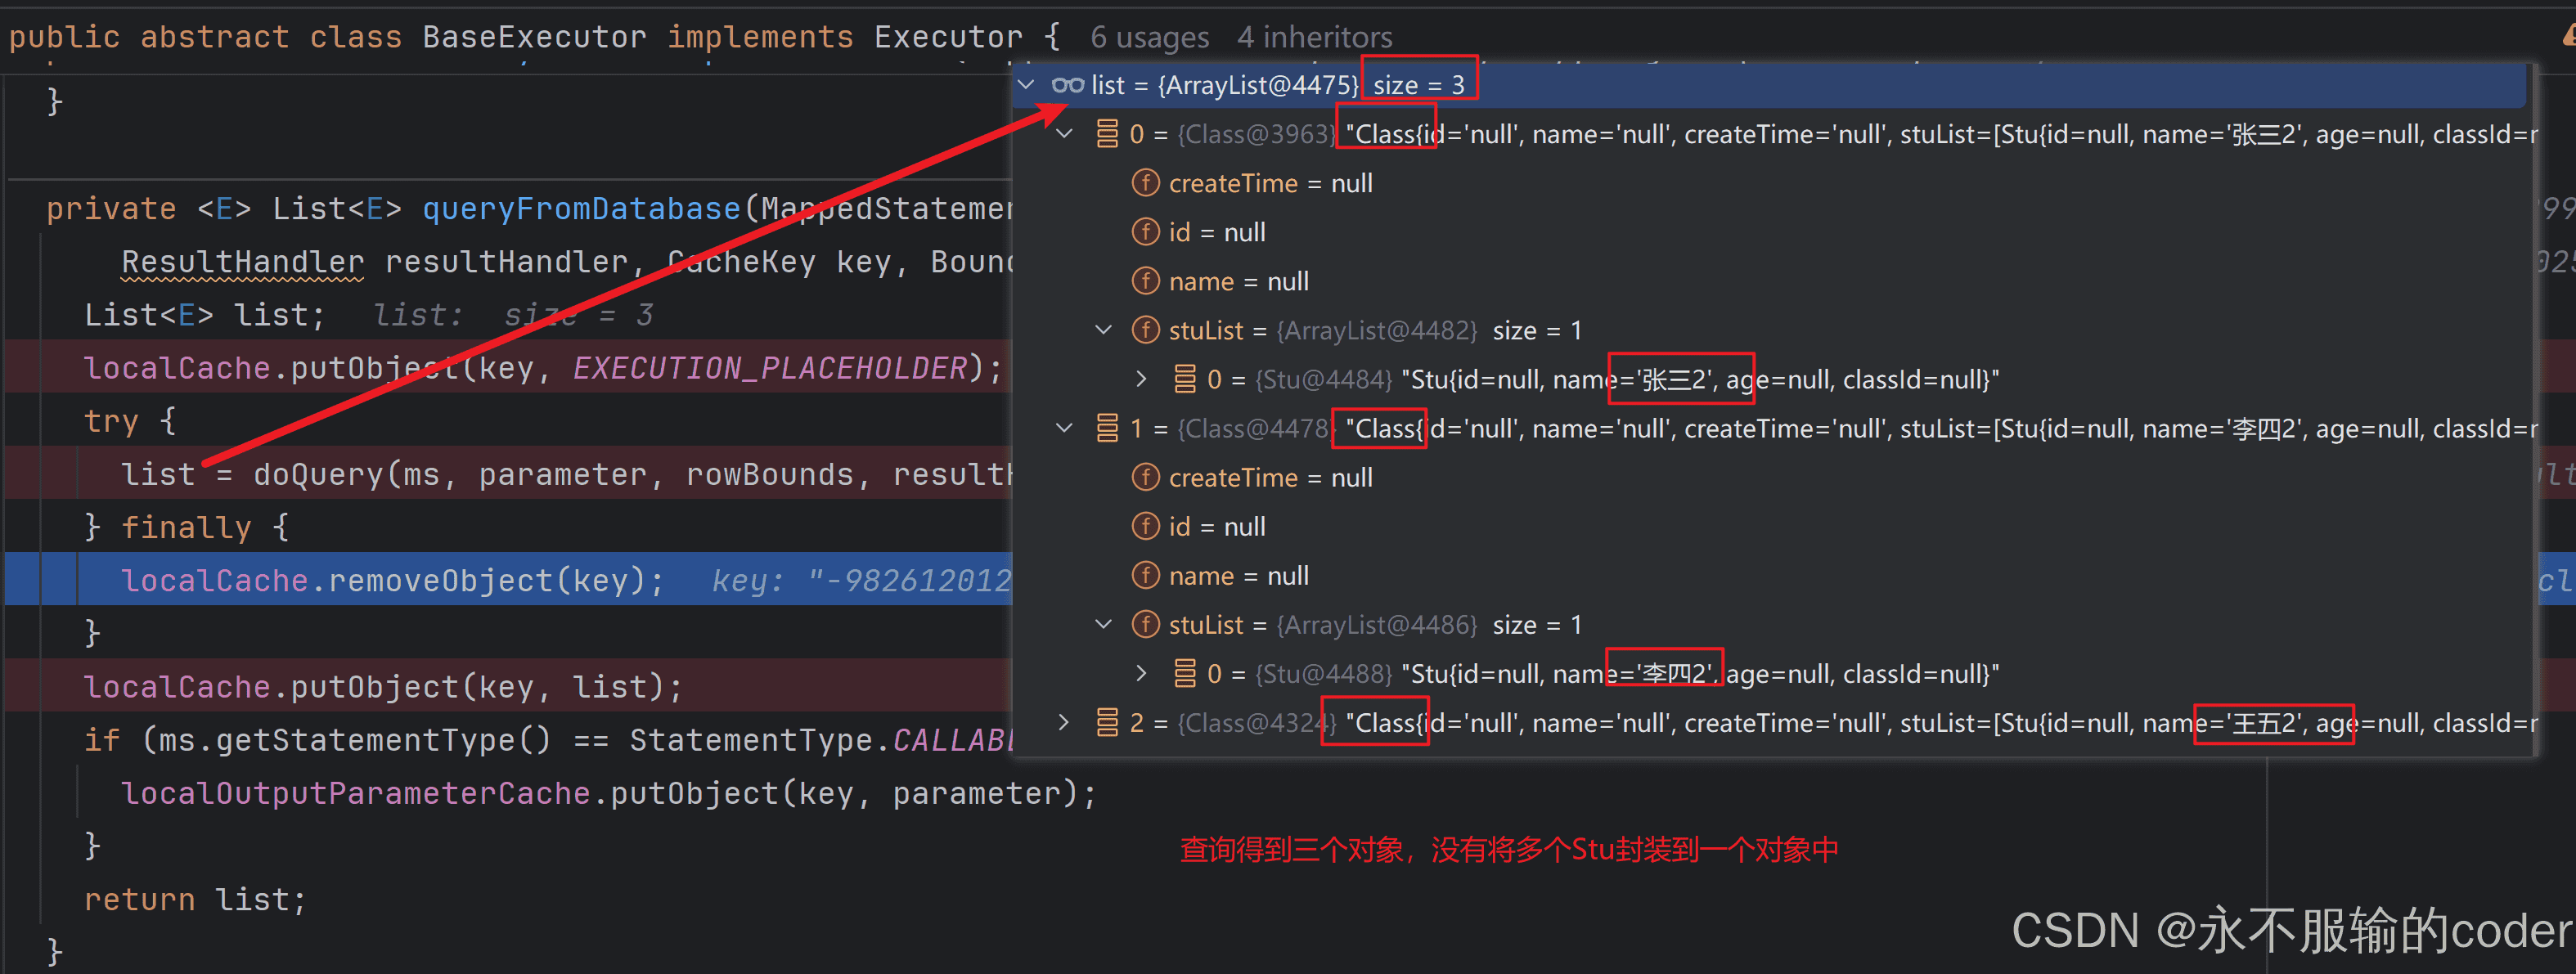Expand element 2 Class@4324 node
2576x974 pixels.
1065,722
